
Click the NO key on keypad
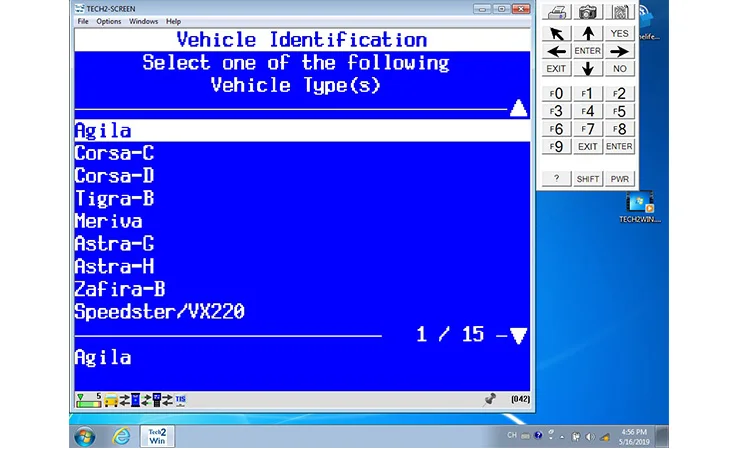tap(619, 69)
